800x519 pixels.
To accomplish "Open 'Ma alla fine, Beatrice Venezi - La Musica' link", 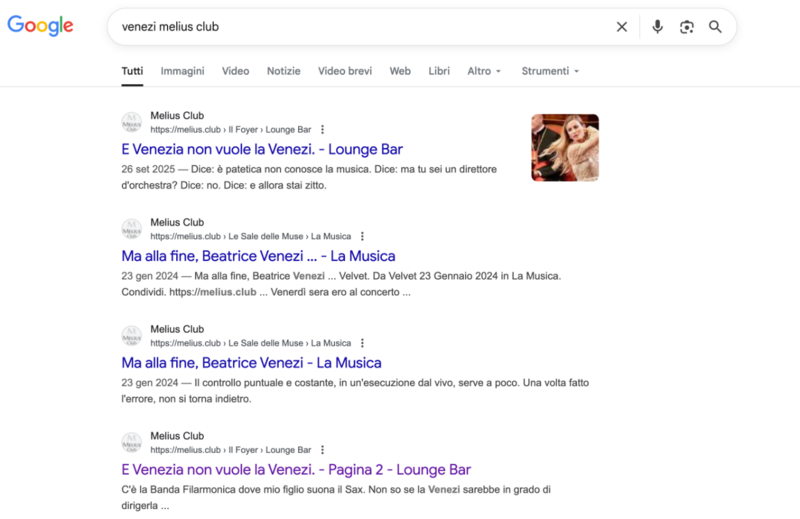I will coord(252,363).
